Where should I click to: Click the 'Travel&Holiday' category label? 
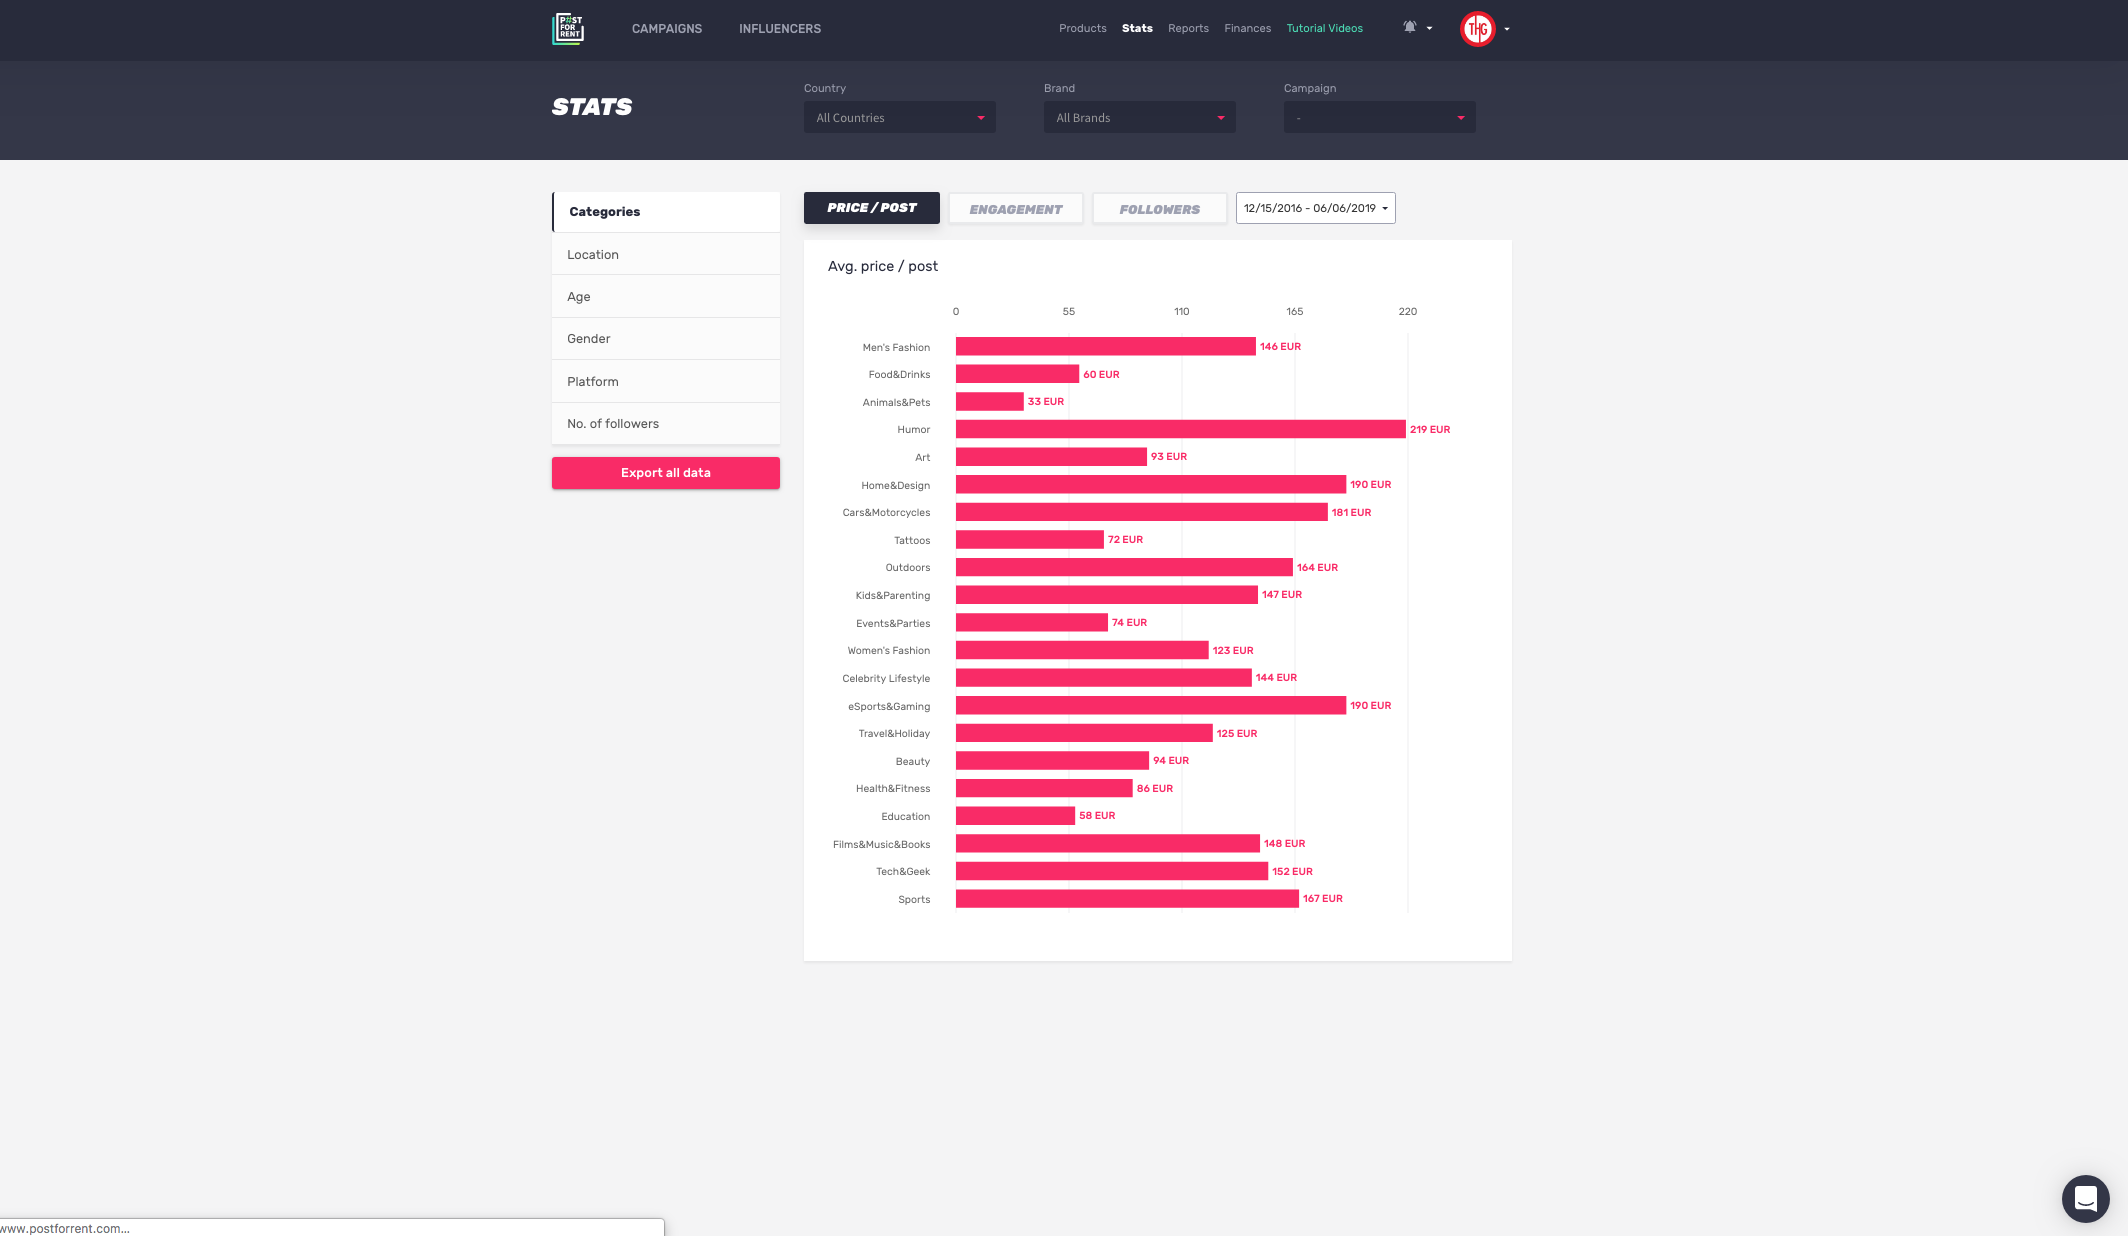(x=894, y=734)
